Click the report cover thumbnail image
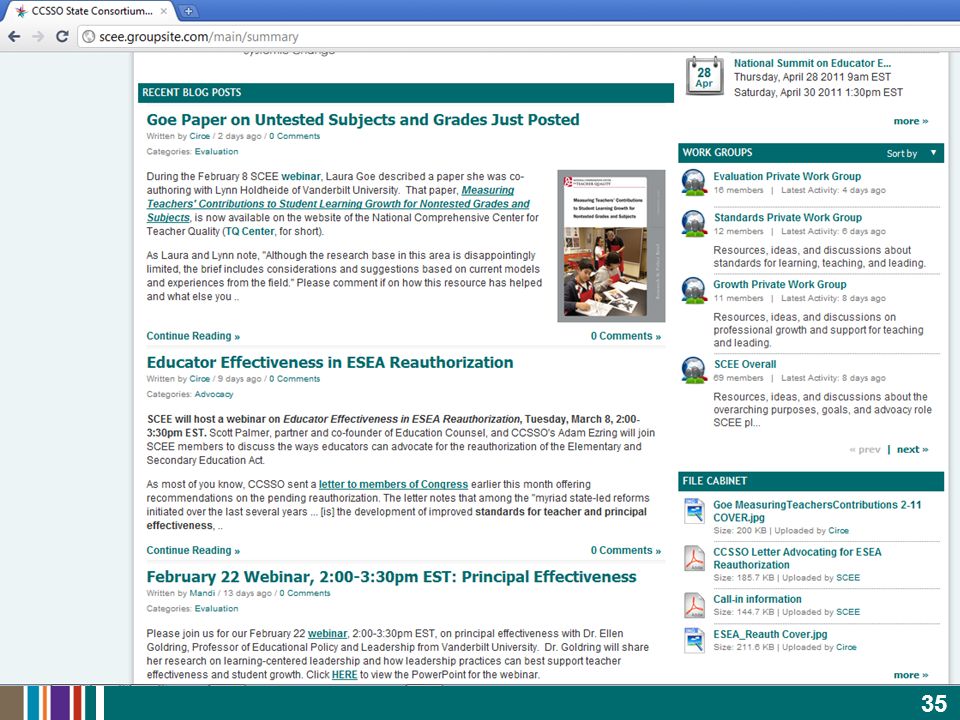 point(611,246)
